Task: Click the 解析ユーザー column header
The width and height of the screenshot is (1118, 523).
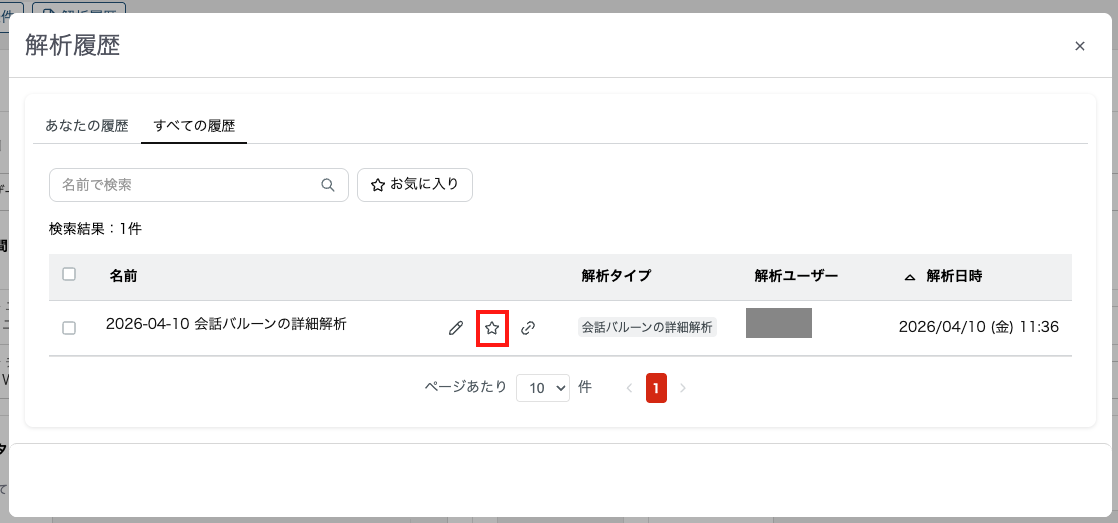Action: click(x=796, y=276)
